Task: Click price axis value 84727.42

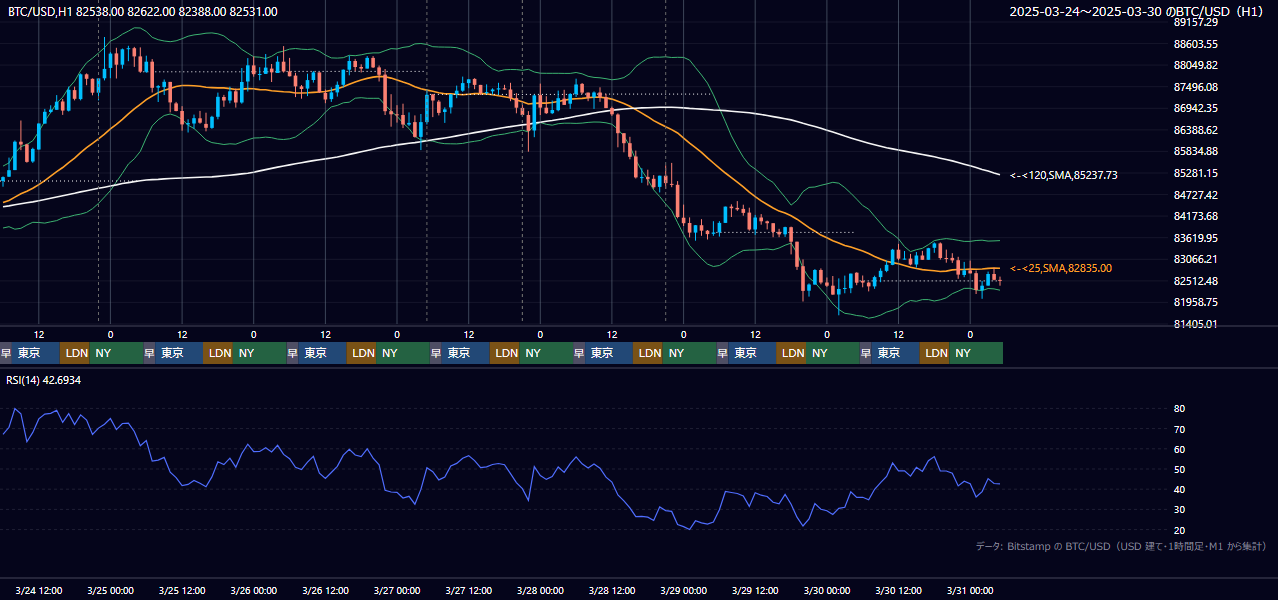Action: pyautogui.click(x=1196, y=195)
